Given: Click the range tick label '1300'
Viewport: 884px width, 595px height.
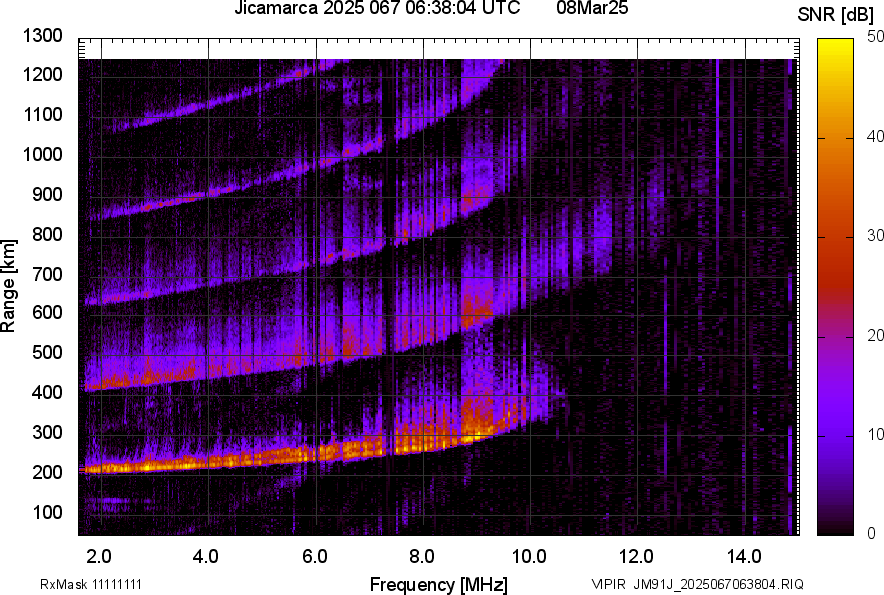Looking at the screenshot, I should (42, 36).
